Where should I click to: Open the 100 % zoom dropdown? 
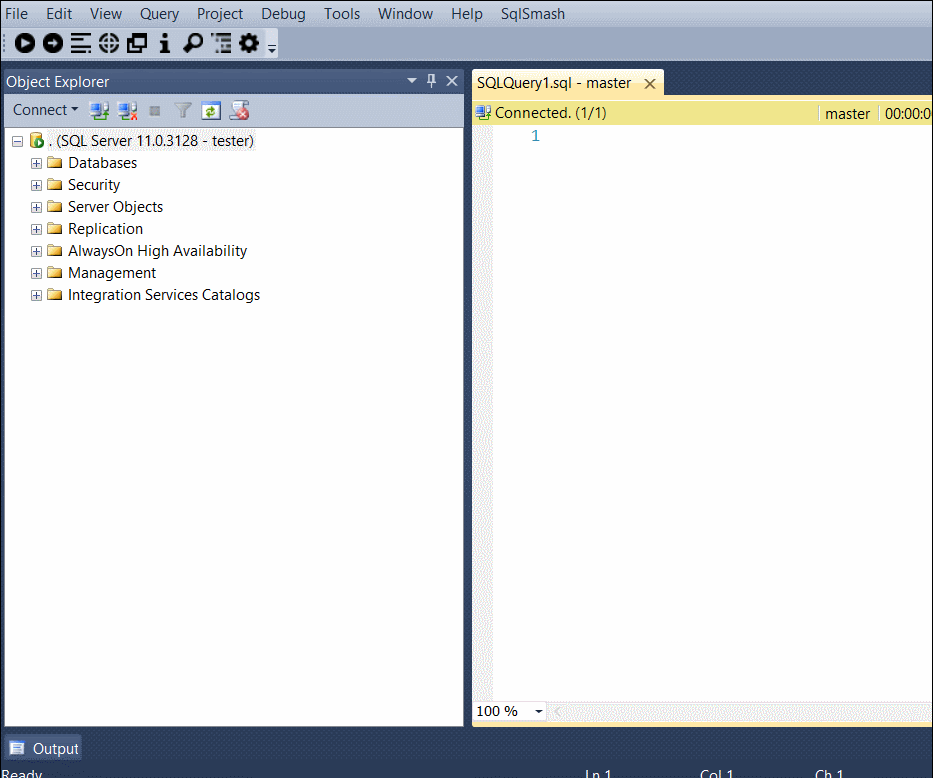pyautogui.click(x=538, y=711)
